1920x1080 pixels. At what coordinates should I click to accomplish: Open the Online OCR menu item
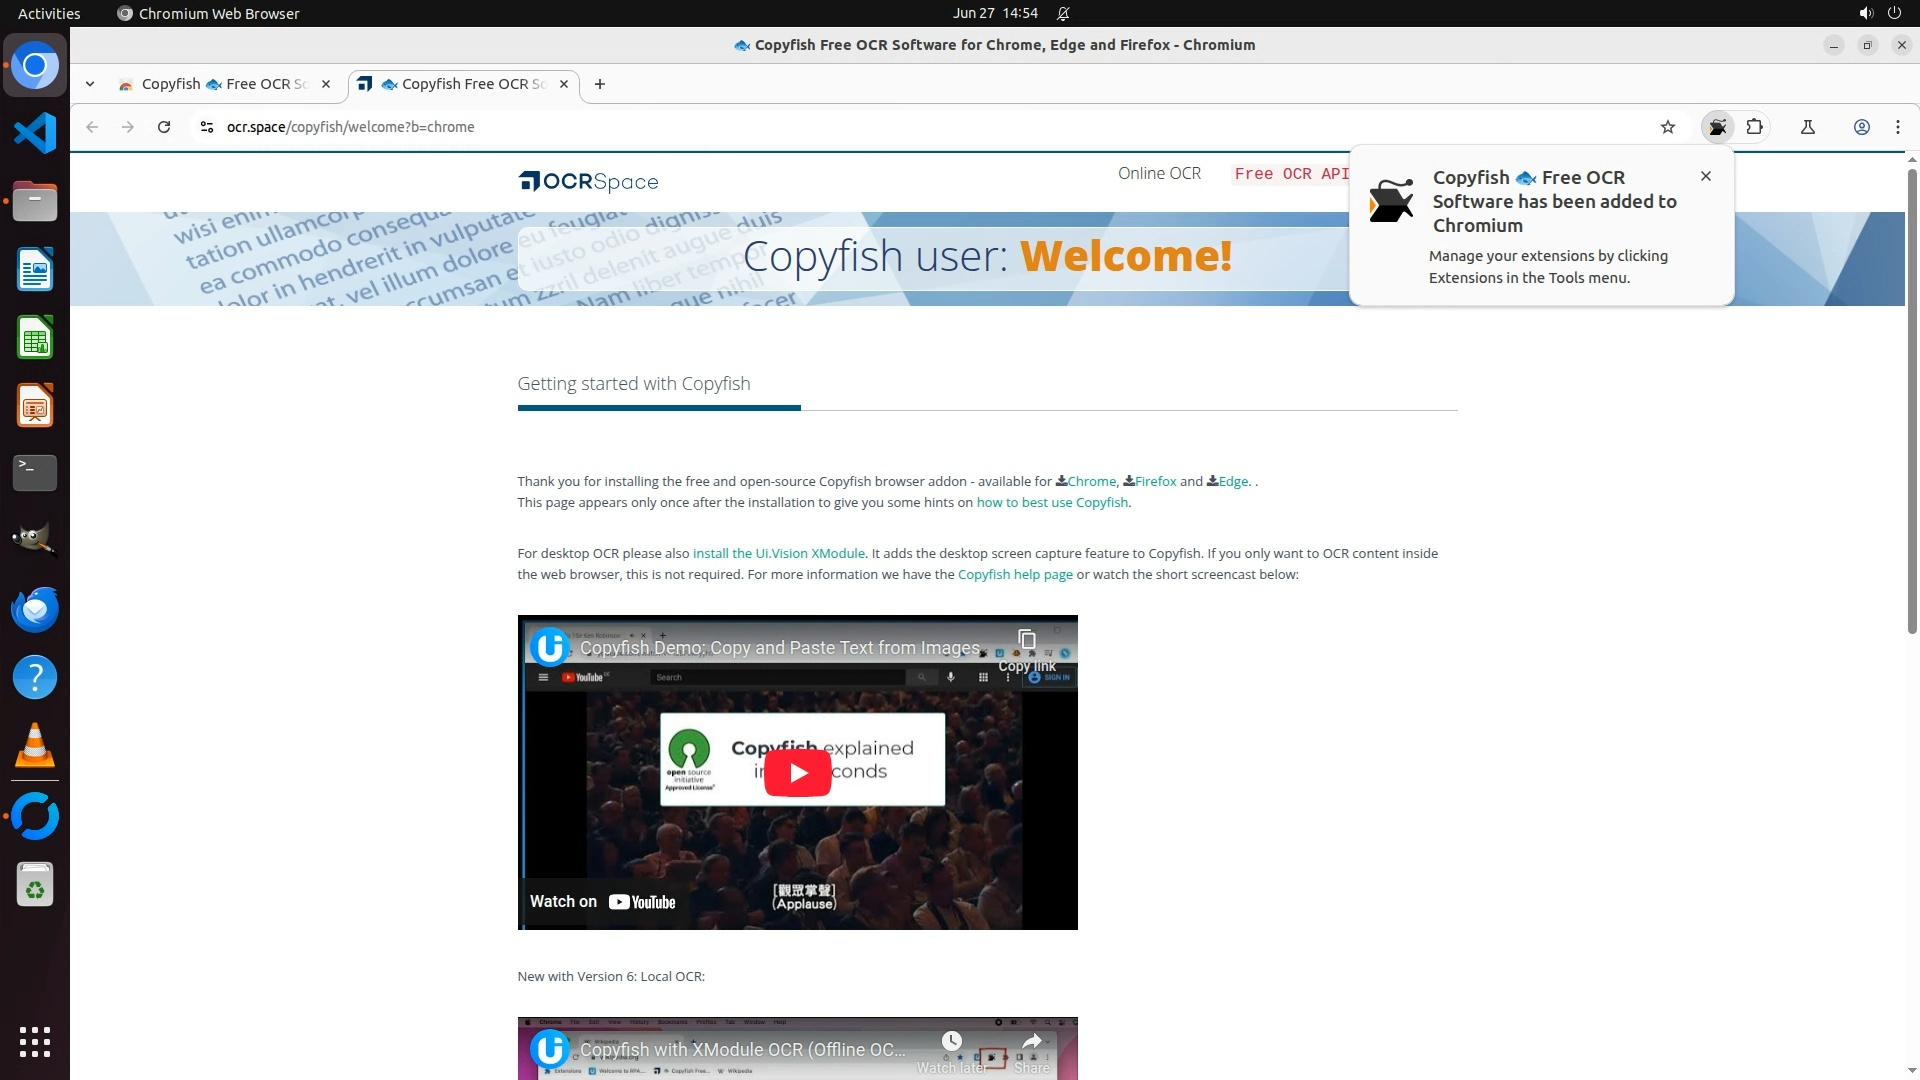point(1159,173)
